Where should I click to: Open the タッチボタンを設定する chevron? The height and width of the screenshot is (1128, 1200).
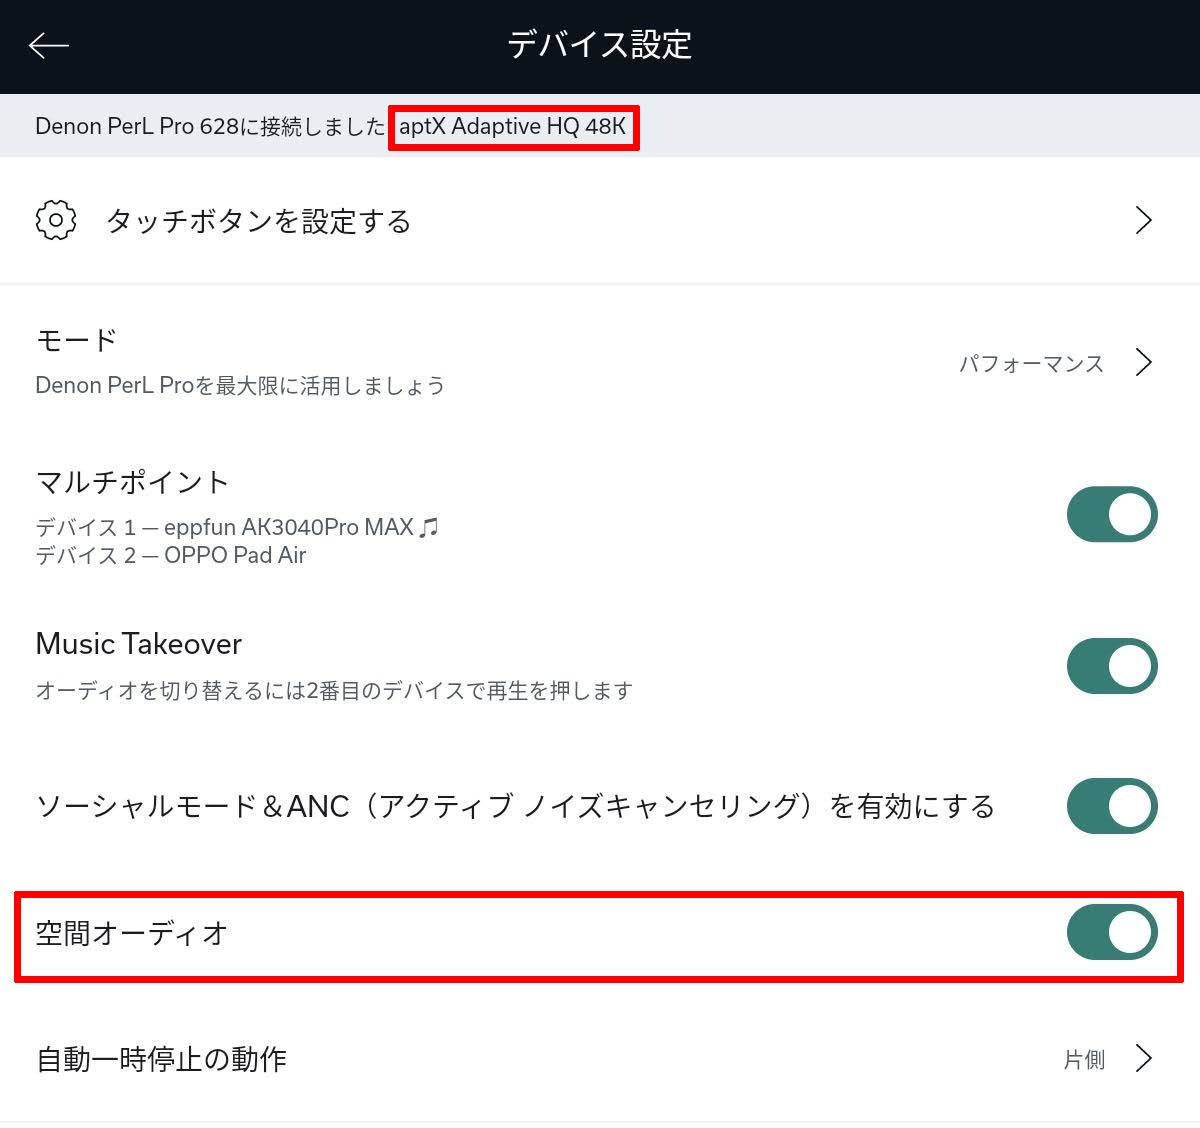(x=1144, y=220)
